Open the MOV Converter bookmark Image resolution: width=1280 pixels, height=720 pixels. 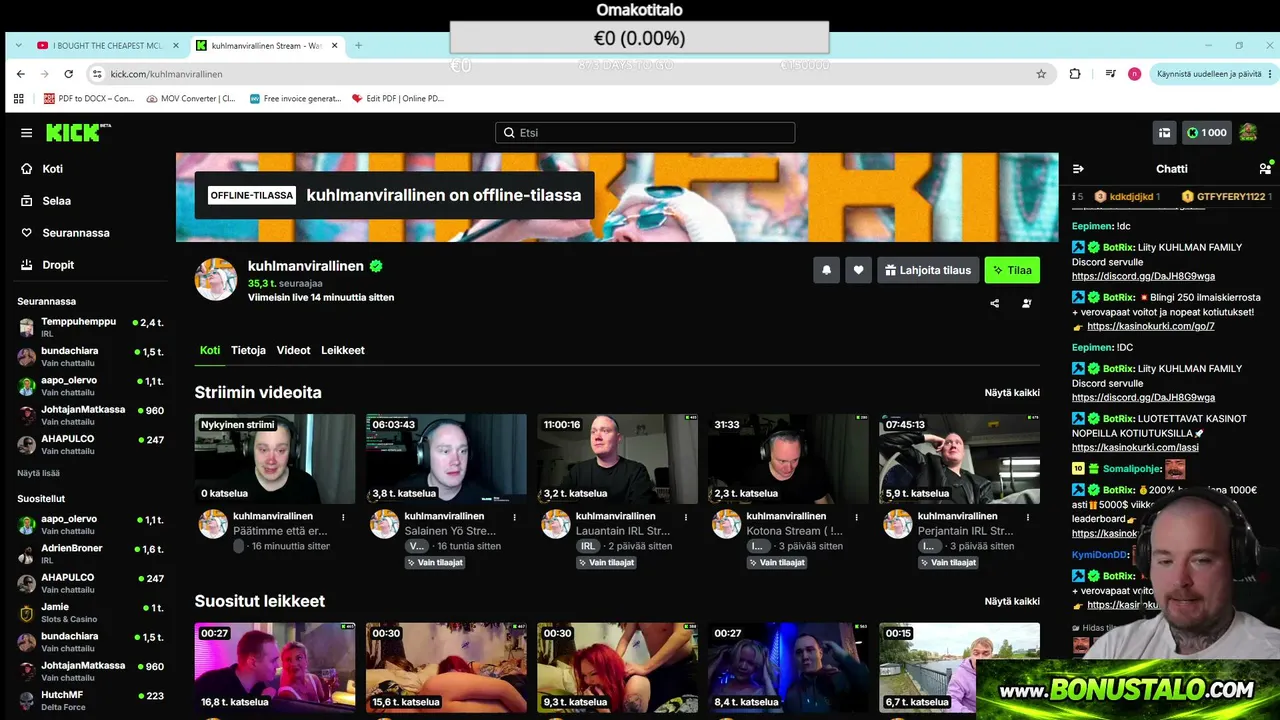(x=191, y=99)
